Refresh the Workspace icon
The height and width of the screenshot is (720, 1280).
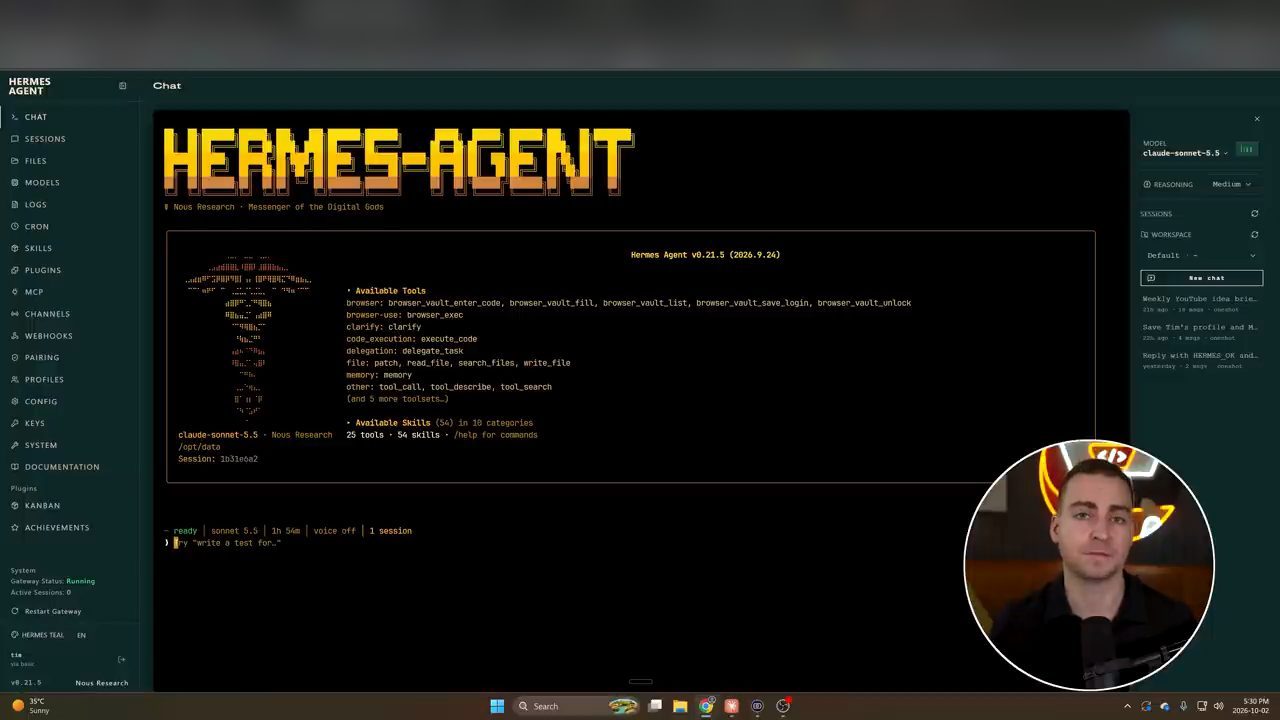click(1255, 235)
